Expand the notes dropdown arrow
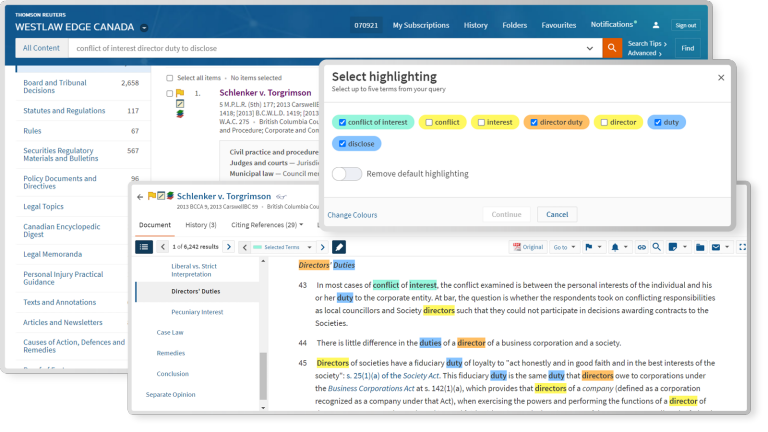Screen dimensions: 768x432 tap(685, 247)
